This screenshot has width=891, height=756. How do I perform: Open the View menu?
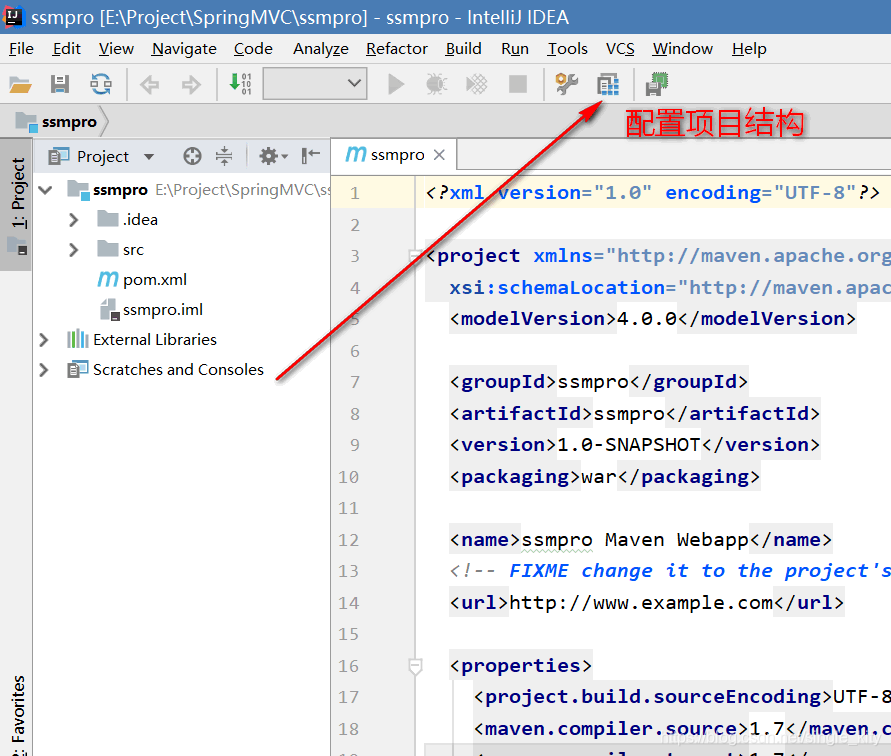[116, 49]
